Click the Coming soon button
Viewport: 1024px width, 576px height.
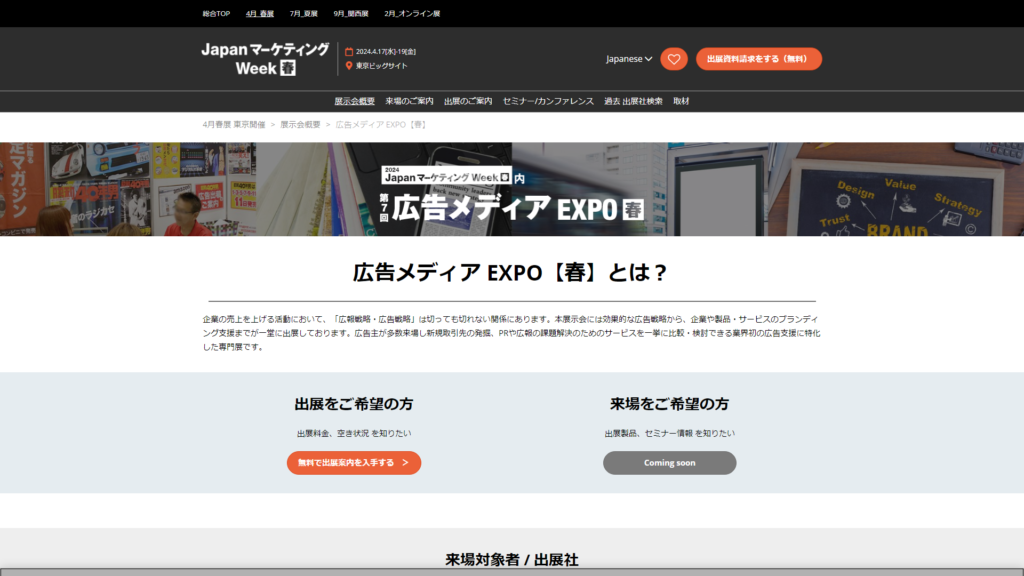point(669,463)
